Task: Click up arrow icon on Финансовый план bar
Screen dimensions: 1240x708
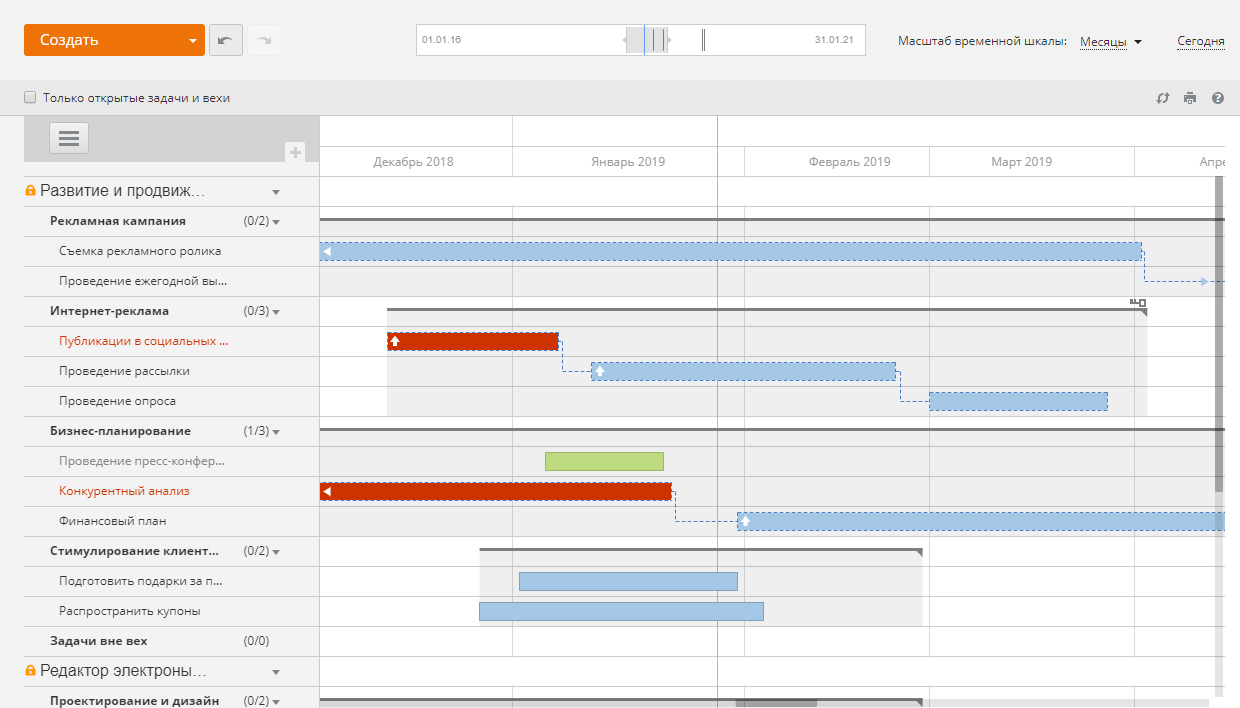Action: click(745, 521)
